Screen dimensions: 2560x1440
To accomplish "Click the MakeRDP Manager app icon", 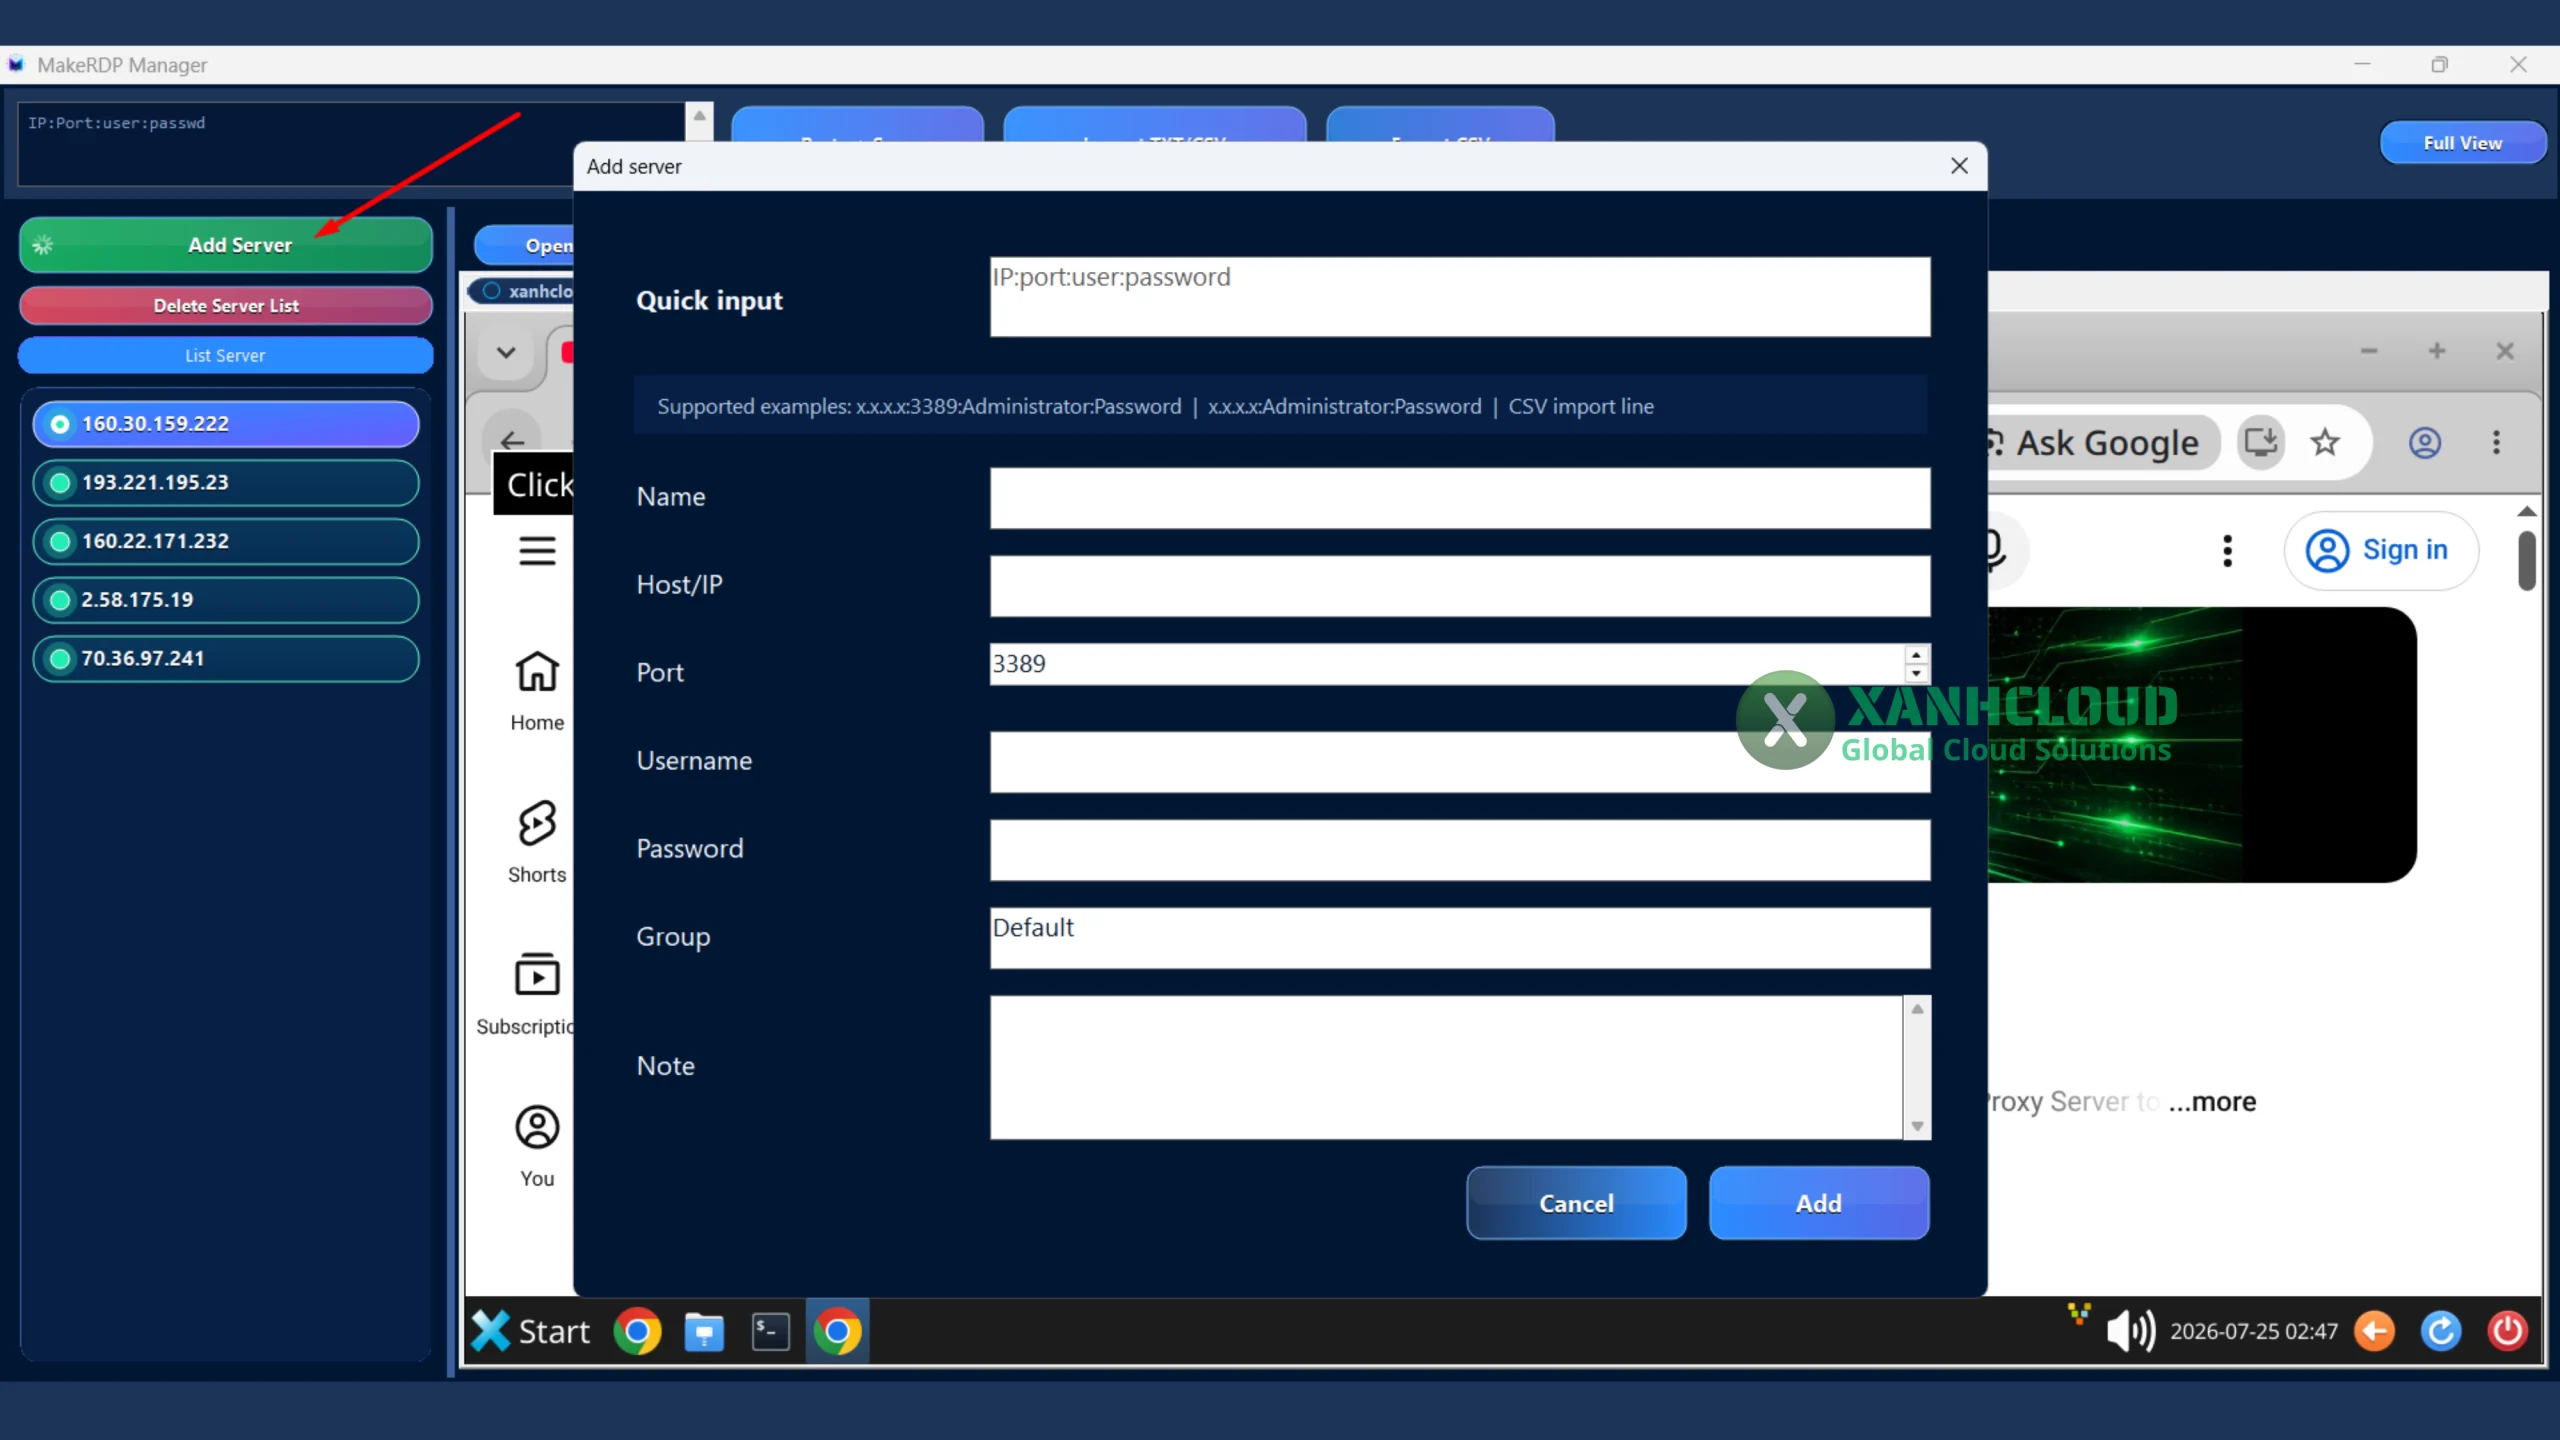I will tap(15, 65).
